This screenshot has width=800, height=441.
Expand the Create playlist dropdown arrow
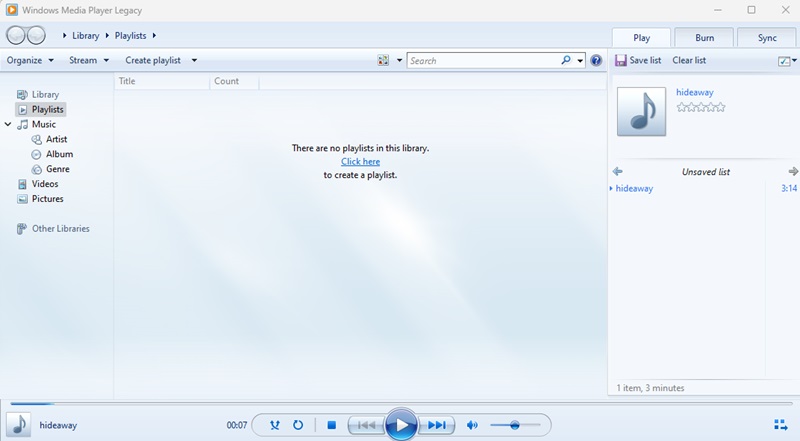point(194,60)
